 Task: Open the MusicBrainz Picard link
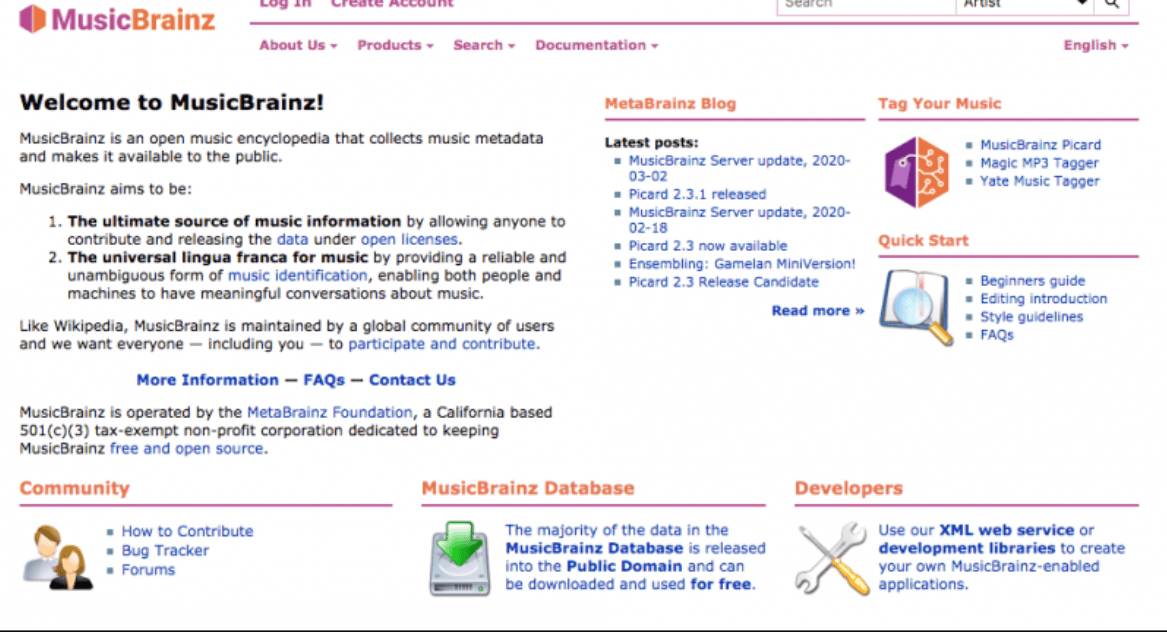[x=1040, y=145]
